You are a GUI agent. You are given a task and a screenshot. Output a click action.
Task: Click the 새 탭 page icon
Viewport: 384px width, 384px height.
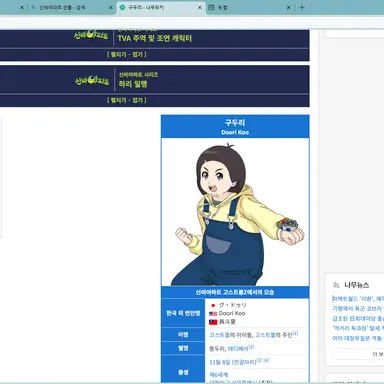point(211,7)
